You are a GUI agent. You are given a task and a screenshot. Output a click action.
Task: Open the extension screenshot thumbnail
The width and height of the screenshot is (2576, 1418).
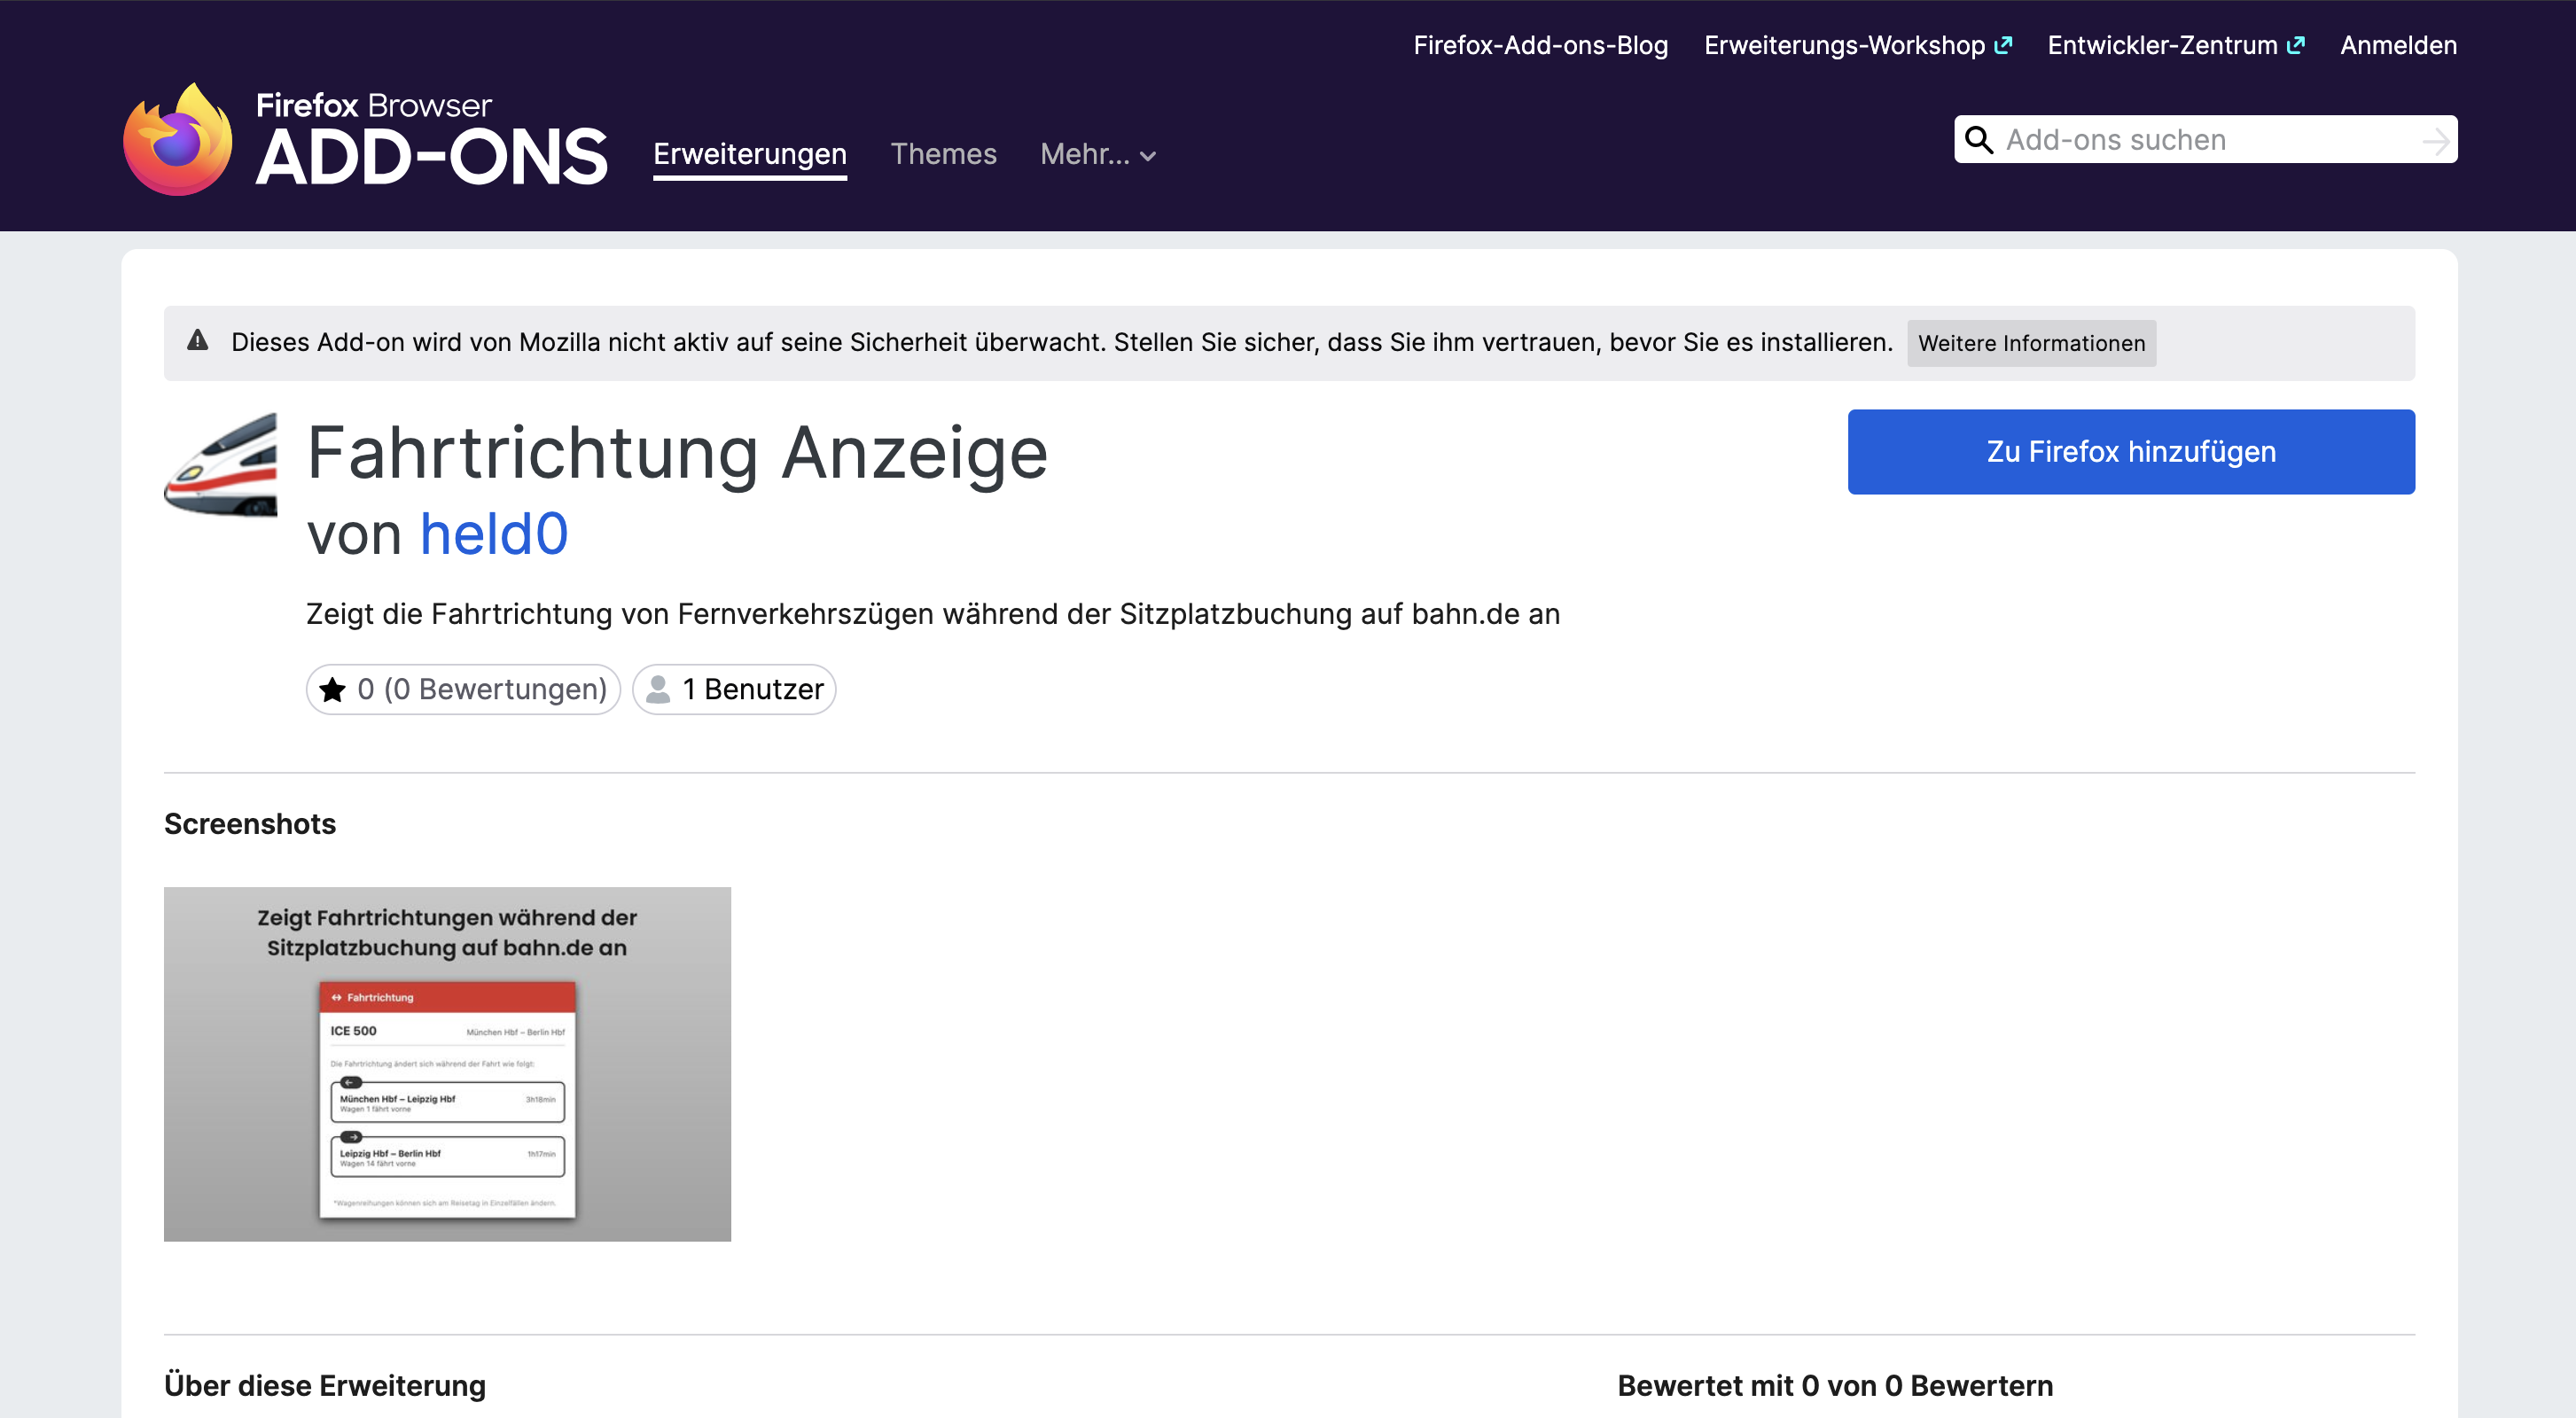coord(447,1064)
